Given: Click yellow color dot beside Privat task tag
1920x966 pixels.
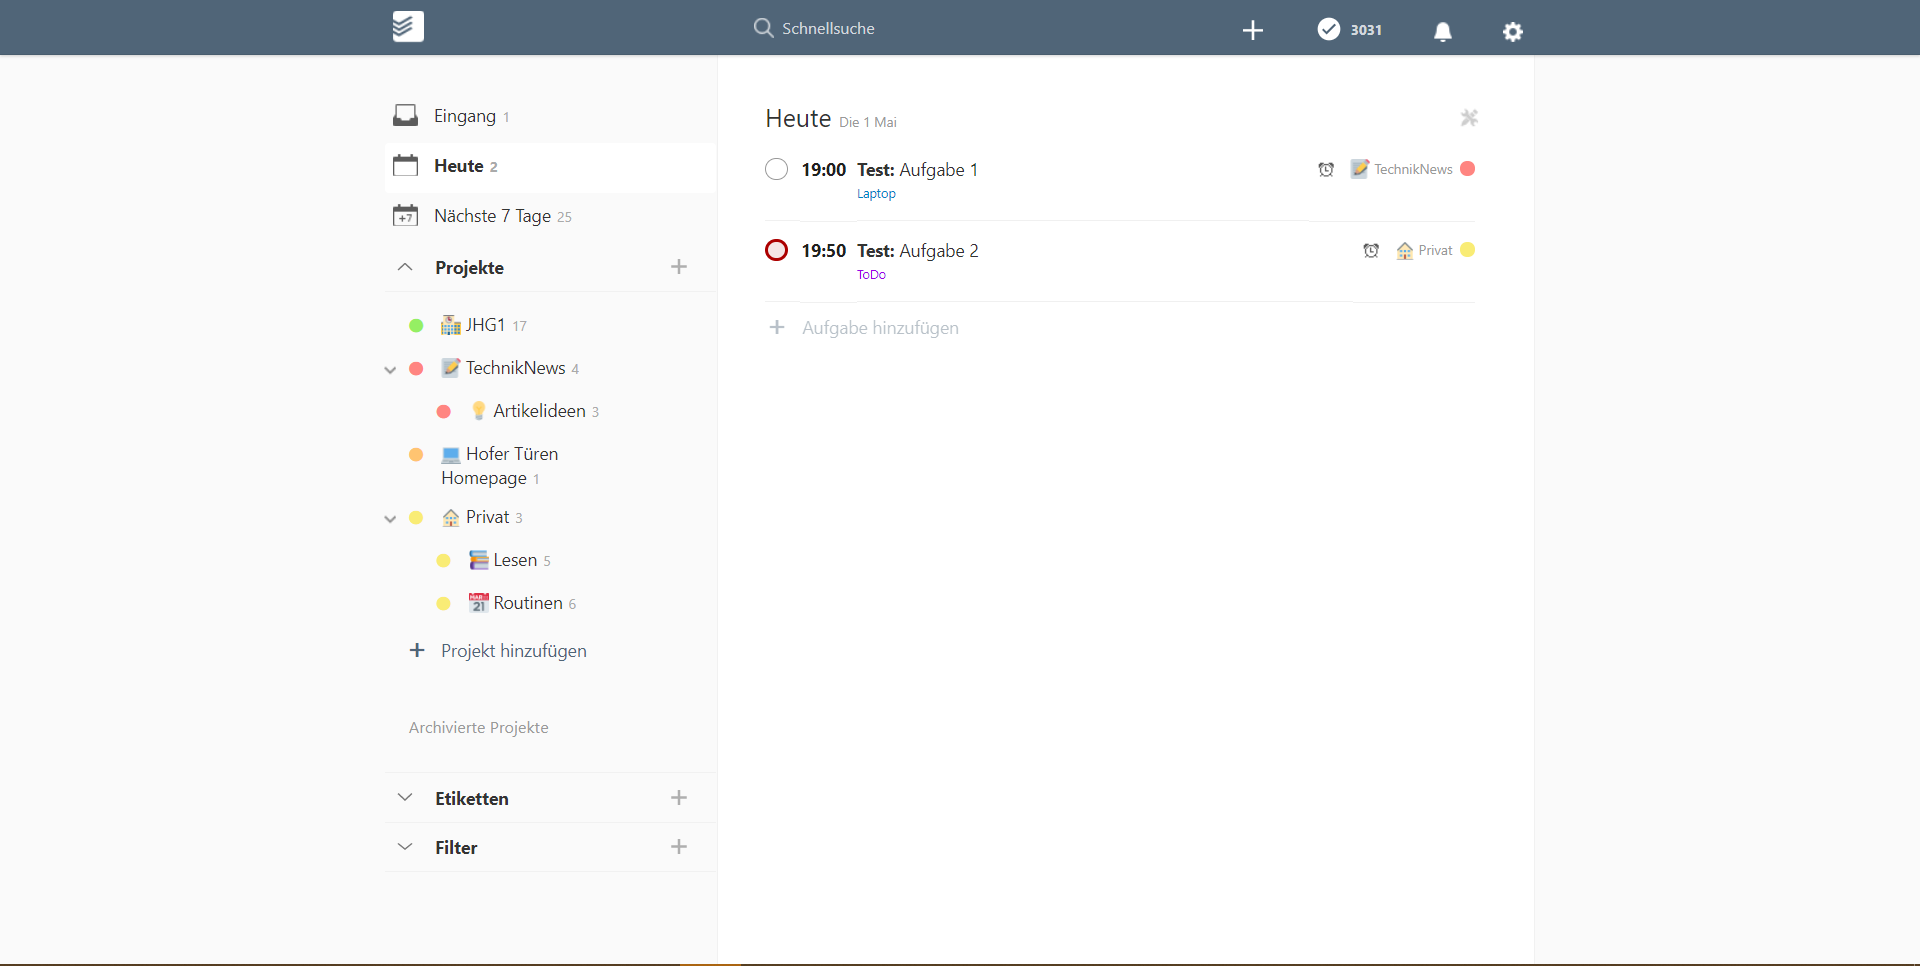Looking at the screenshot, I should 1468,250.
